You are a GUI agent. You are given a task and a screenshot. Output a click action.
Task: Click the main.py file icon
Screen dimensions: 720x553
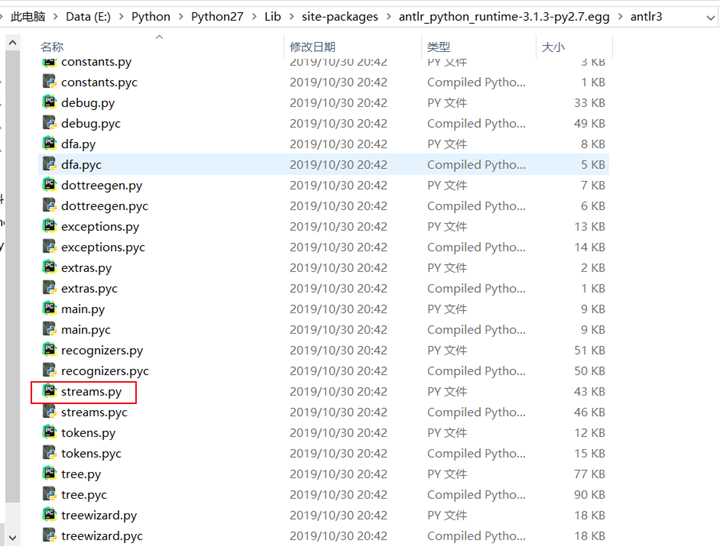click(x=49, y=308)
